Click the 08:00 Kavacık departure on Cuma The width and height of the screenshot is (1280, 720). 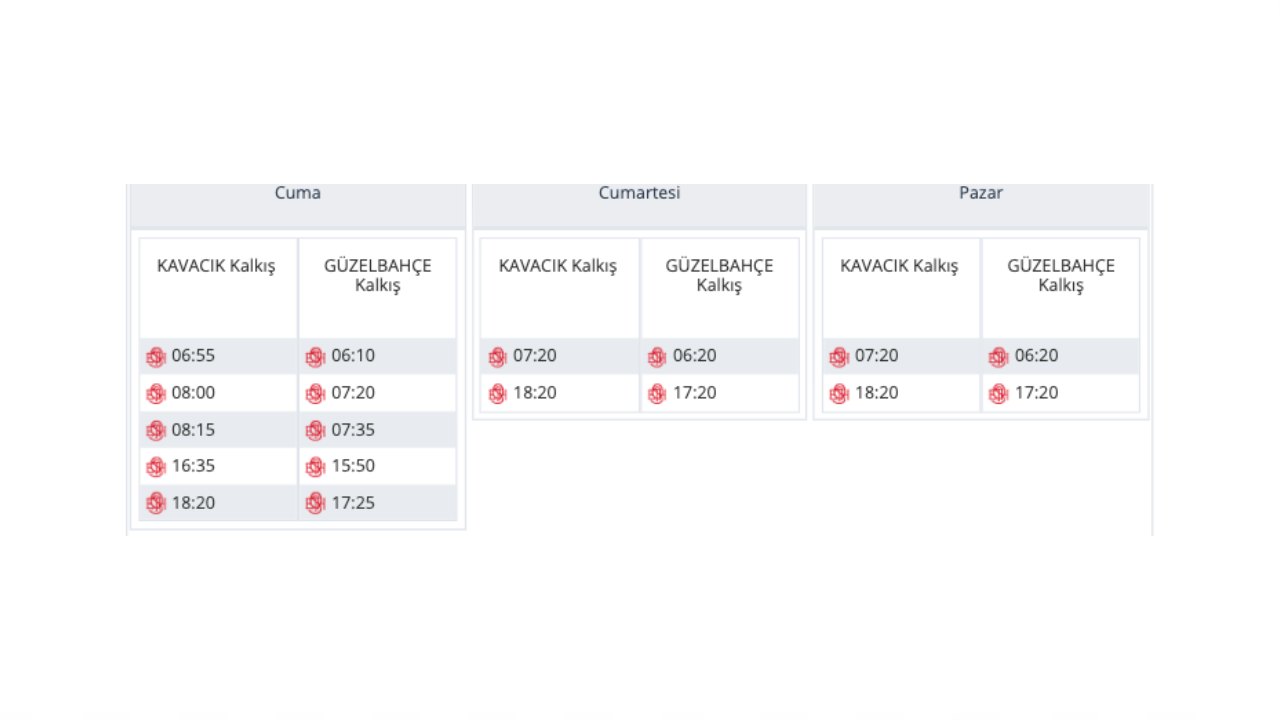193,393
